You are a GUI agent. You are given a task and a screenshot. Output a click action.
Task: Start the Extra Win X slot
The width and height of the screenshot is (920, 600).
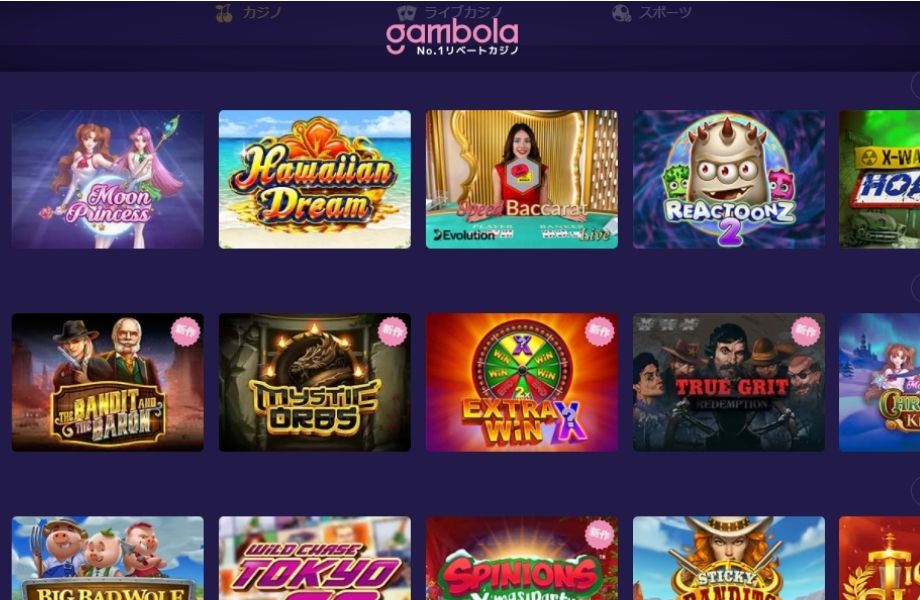click(x=522, y=382)
